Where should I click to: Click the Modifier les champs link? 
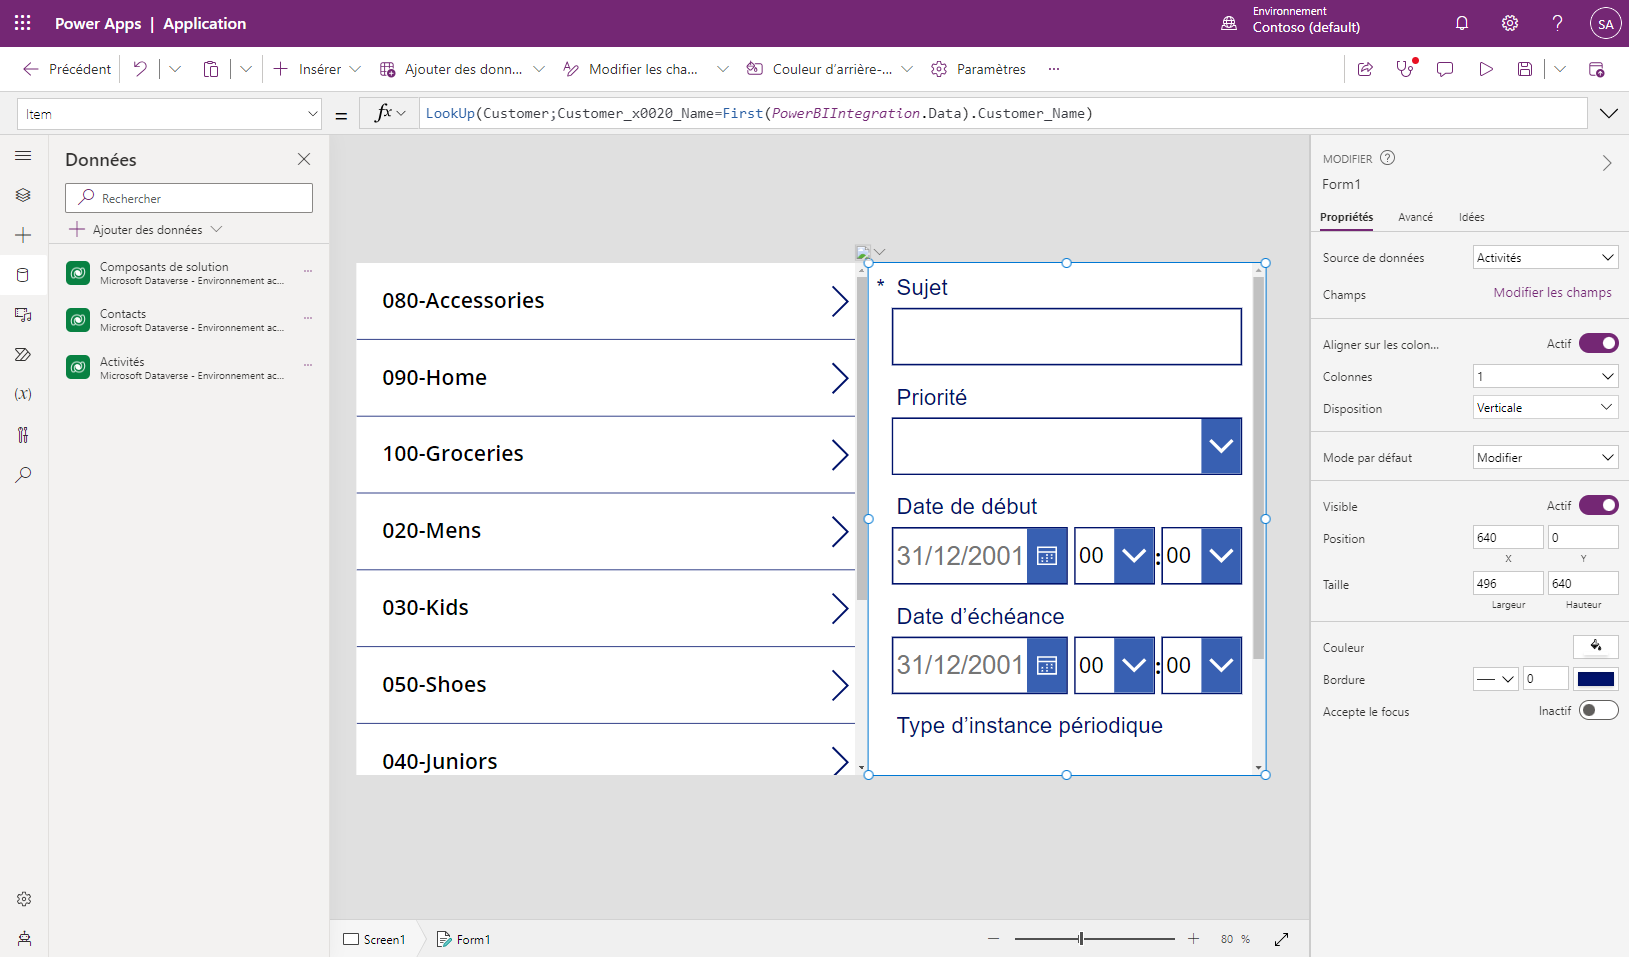tap(1552, 292)
